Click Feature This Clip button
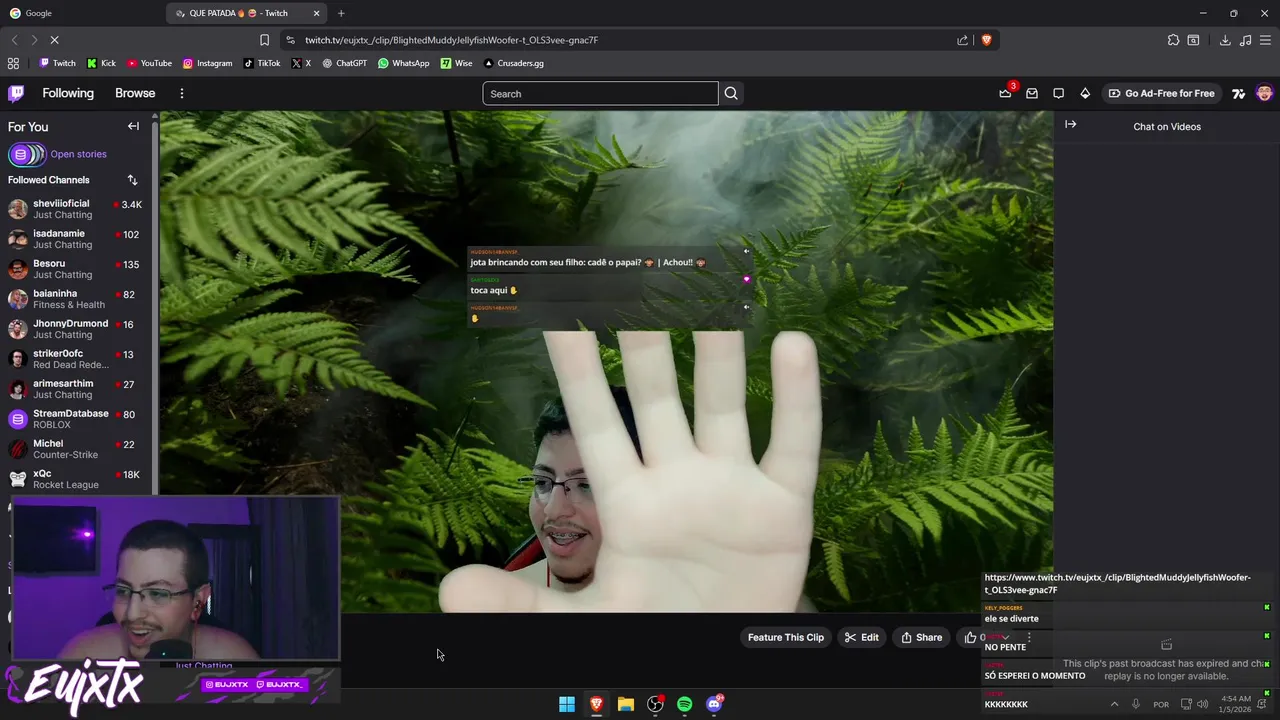 pyautogui.click(x=785, y=637)
